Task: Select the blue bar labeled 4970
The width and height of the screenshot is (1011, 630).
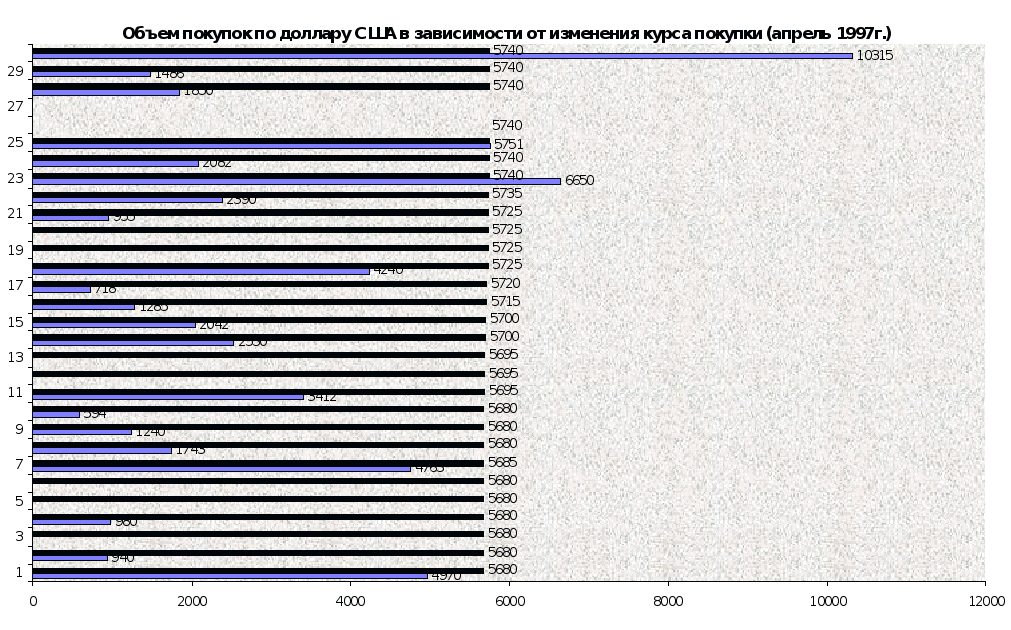Action: [230, 576]
